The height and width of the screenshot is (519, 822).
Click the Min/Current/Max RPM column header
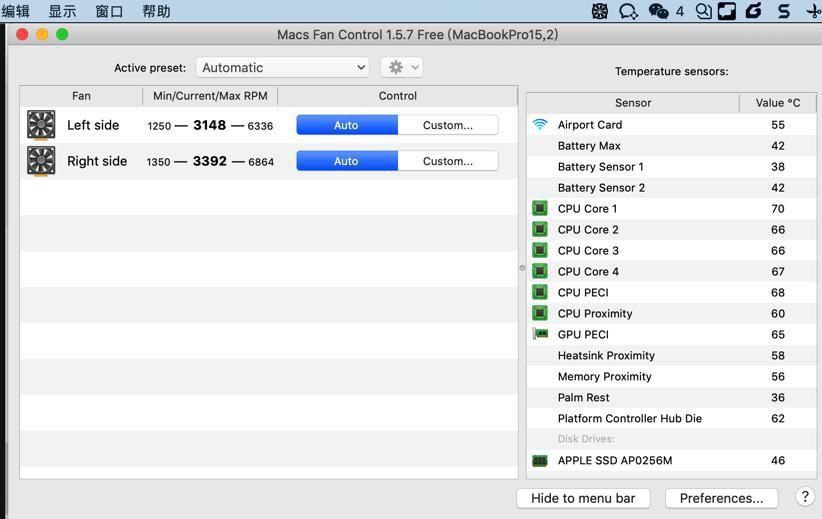pyautogui.click(x=210, y=96)
